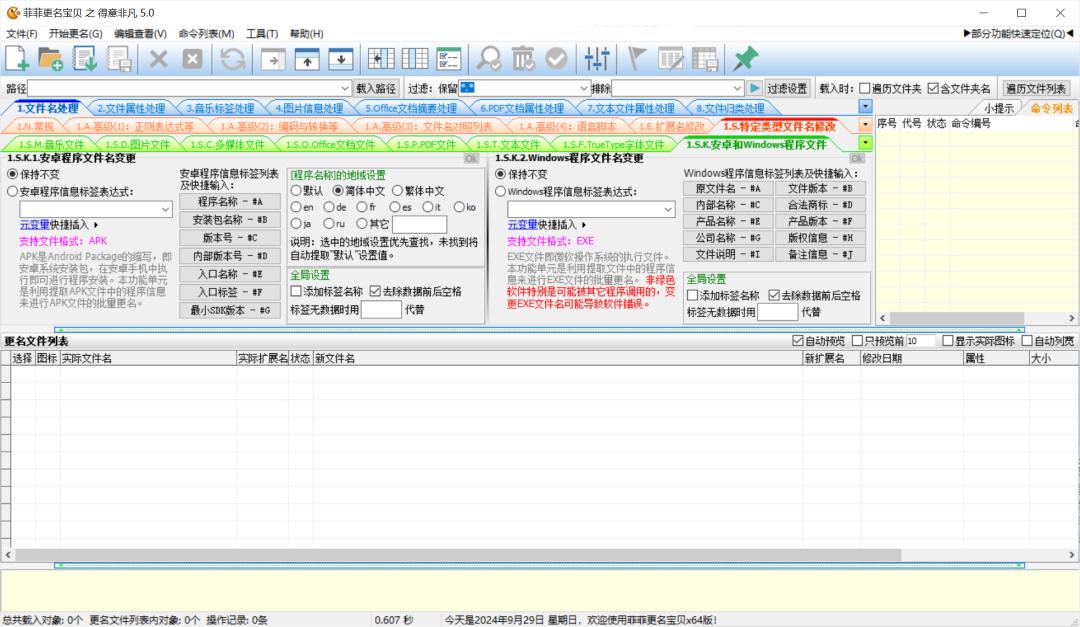Open the 工具(T) menu

point(260,33)
